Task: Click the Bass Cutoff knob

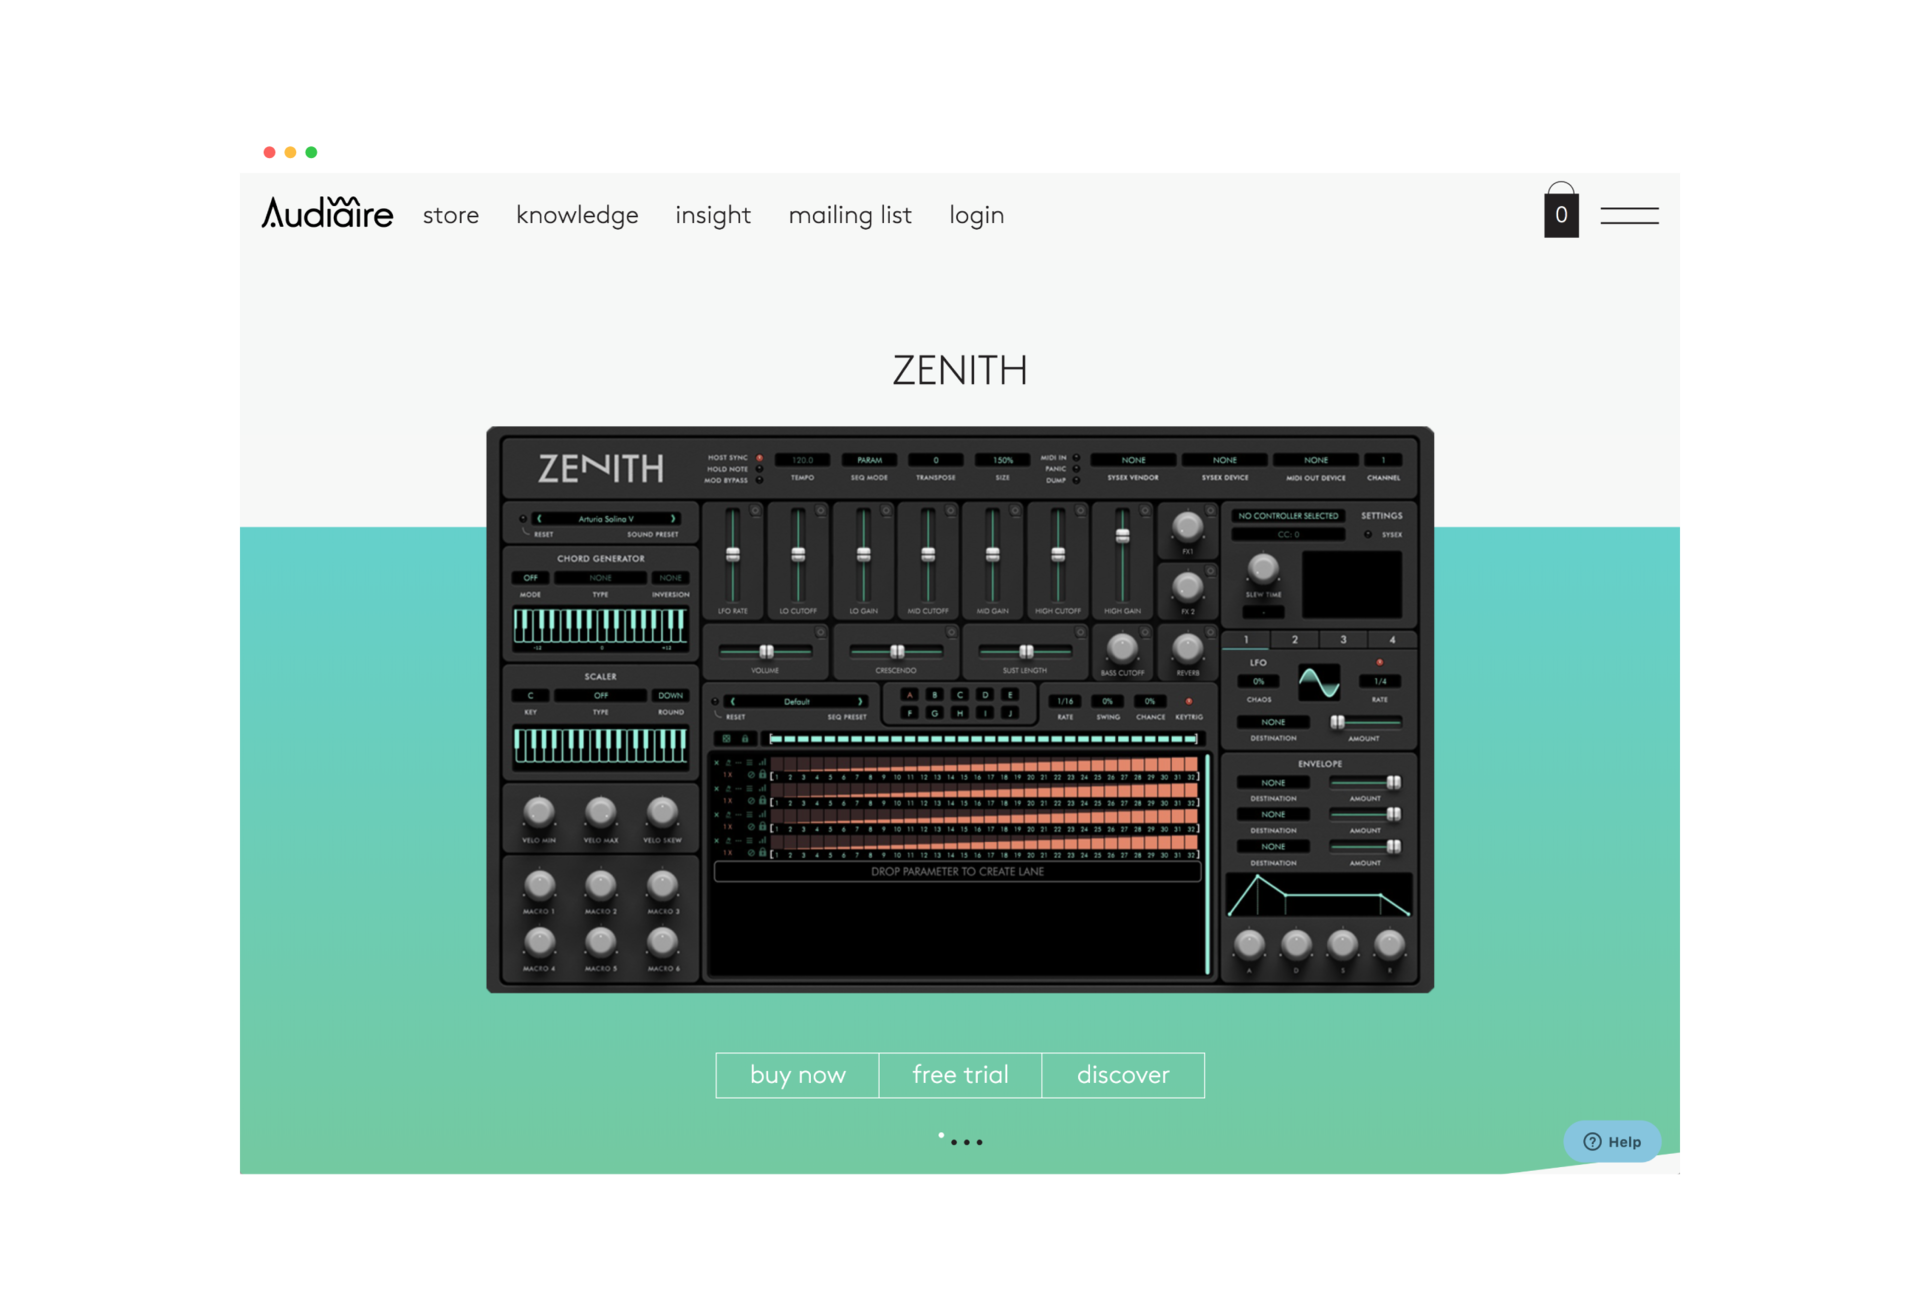Action: point(1122,649)
